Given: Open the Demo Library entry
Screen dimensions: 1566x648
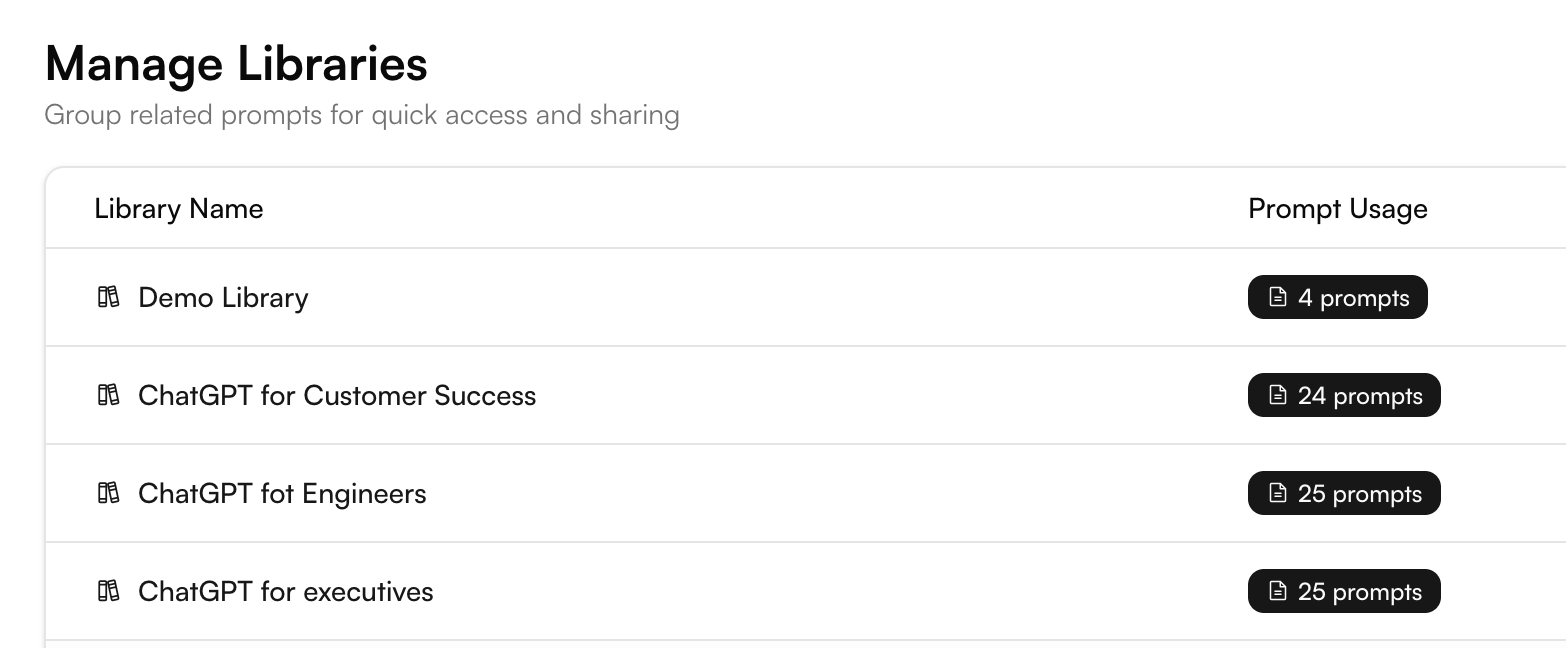Looking at the screenshot, I should click(x=223, y=298).
